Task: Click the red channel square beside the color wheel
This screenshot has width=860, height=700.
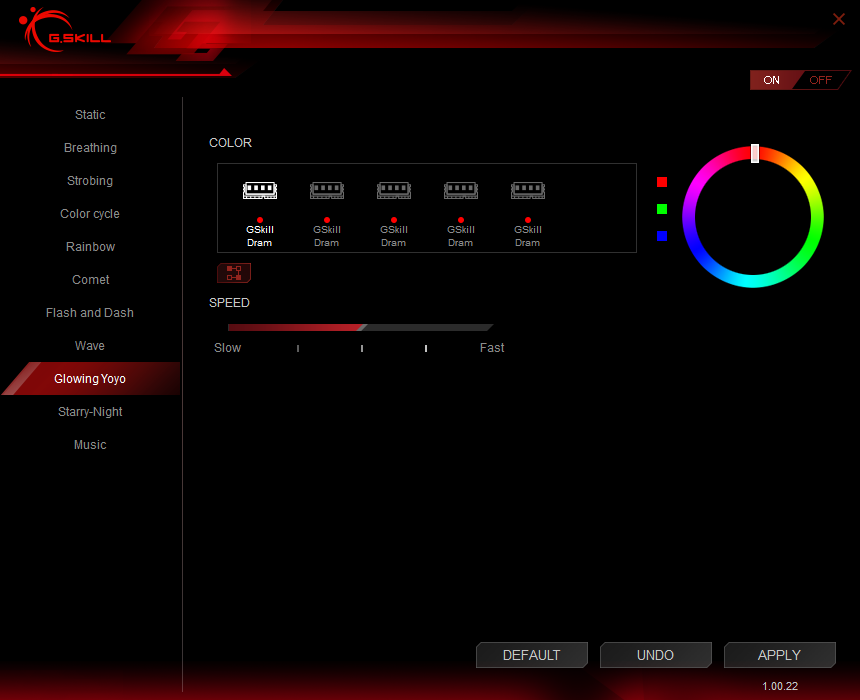Action: tap(662, 182)
